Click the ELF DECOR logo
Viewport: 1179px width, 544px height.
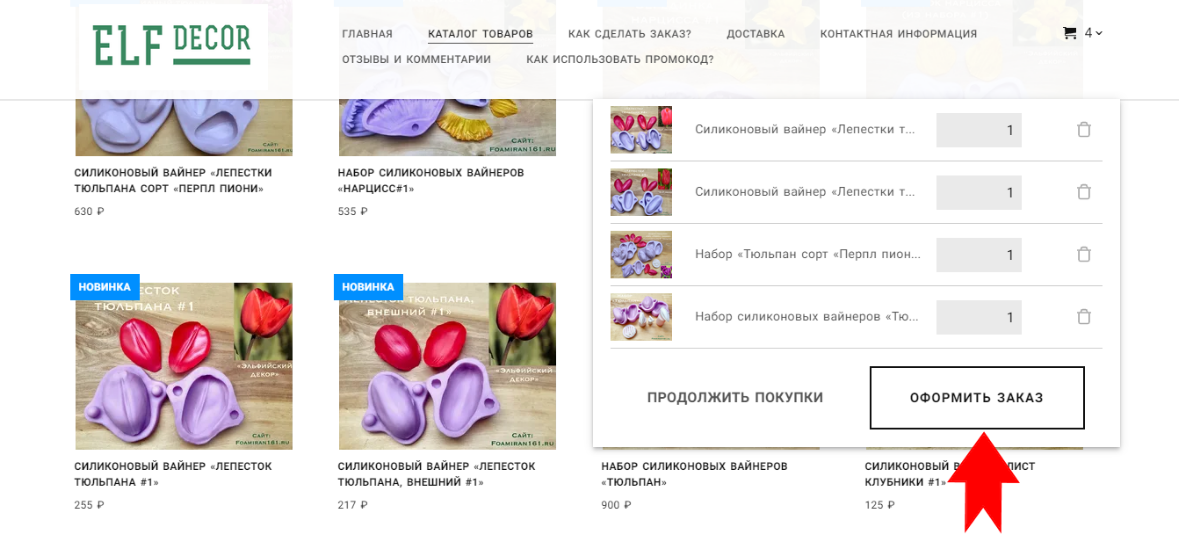(172, 45)
